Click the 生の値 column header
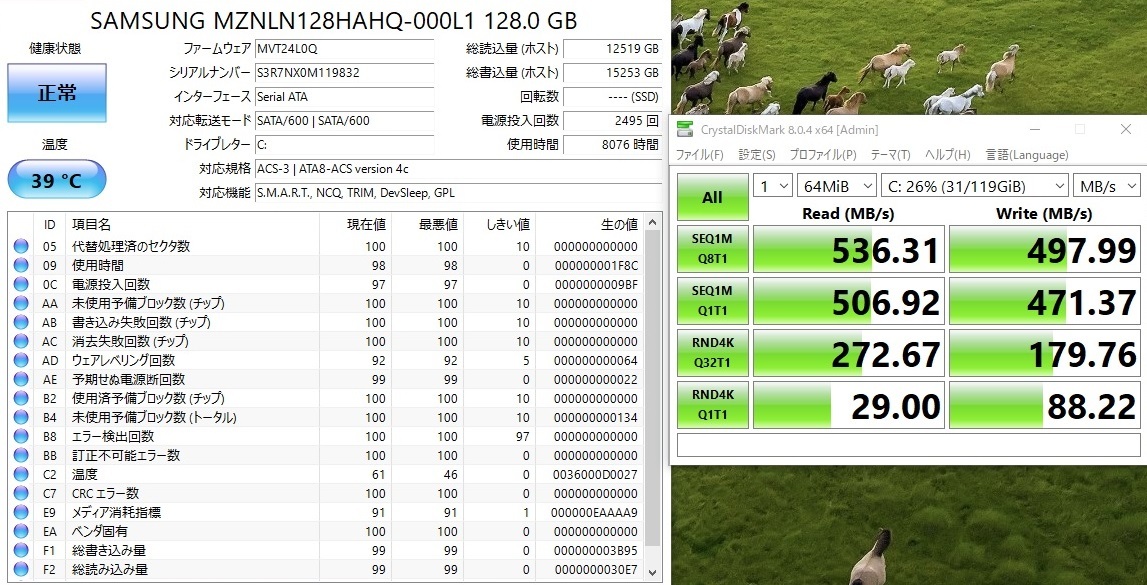This screenshot has height=585, width=1147. 590,224
